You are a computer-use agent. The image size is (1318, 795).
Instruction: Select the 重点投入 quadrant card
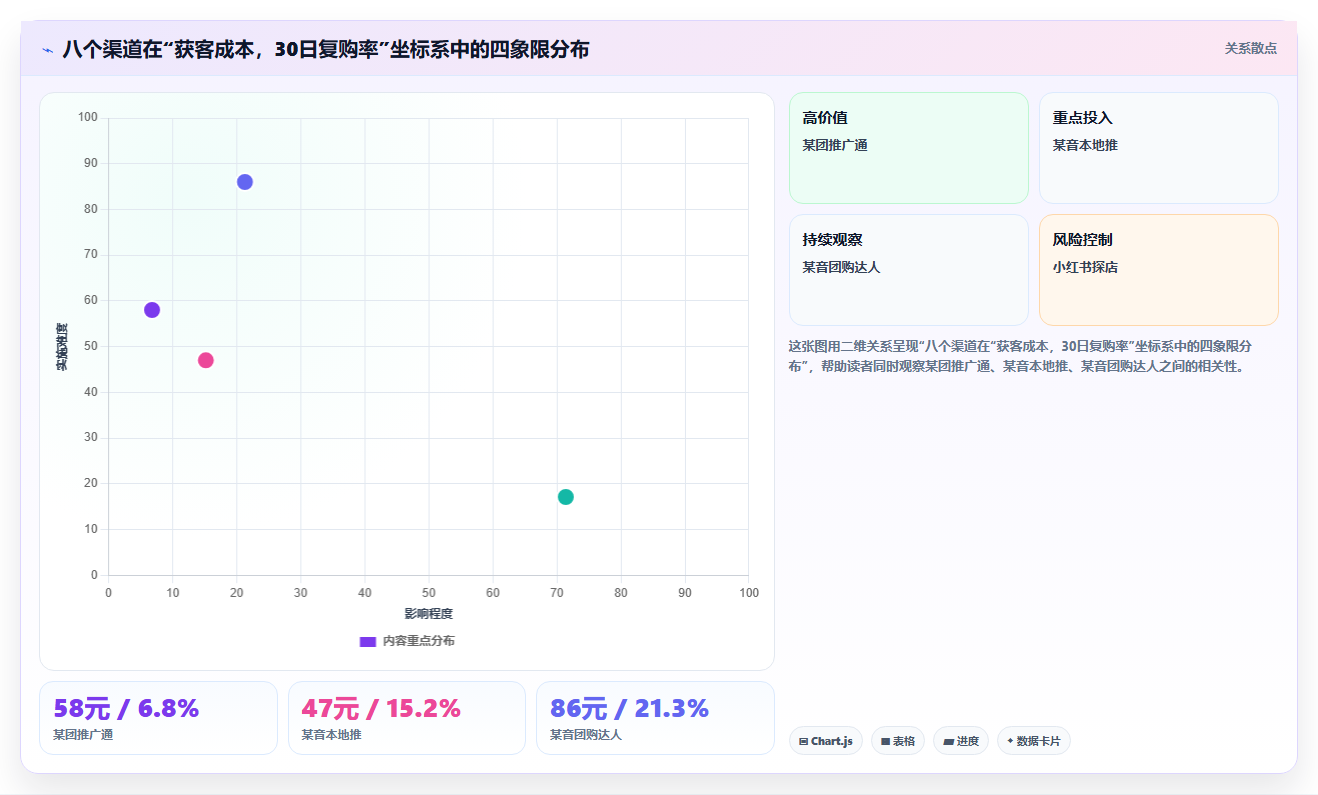click(x=1159, y=148)
